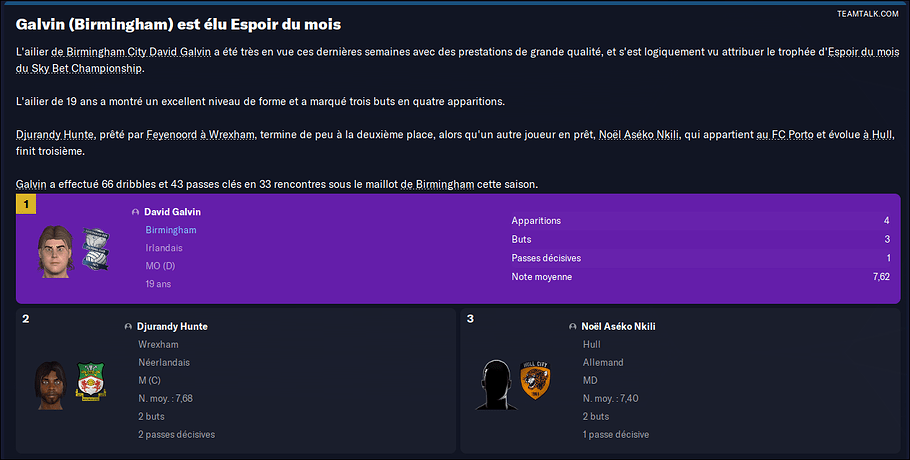910x460 pixels.
Task: Open the Wrexham club crest
Action: (91, 381)
